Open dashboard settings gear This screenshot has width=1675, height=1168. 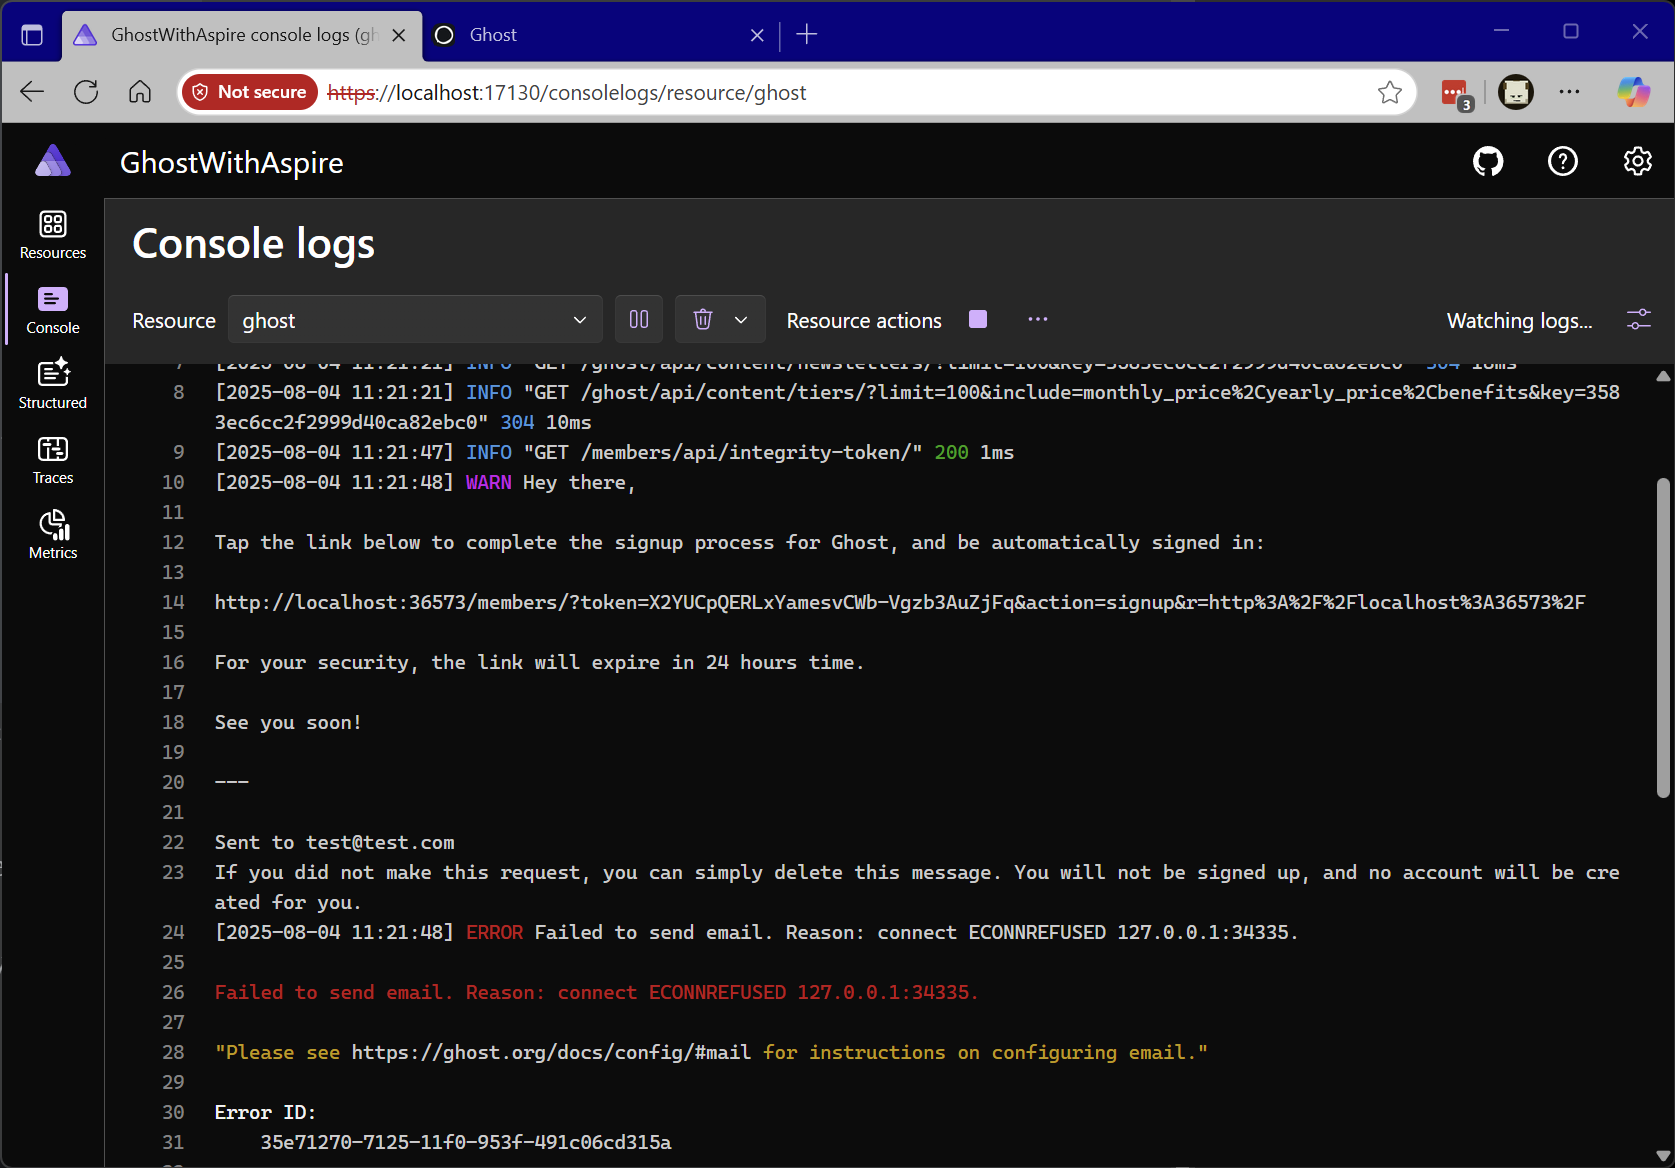click(x=1637, y=161)
